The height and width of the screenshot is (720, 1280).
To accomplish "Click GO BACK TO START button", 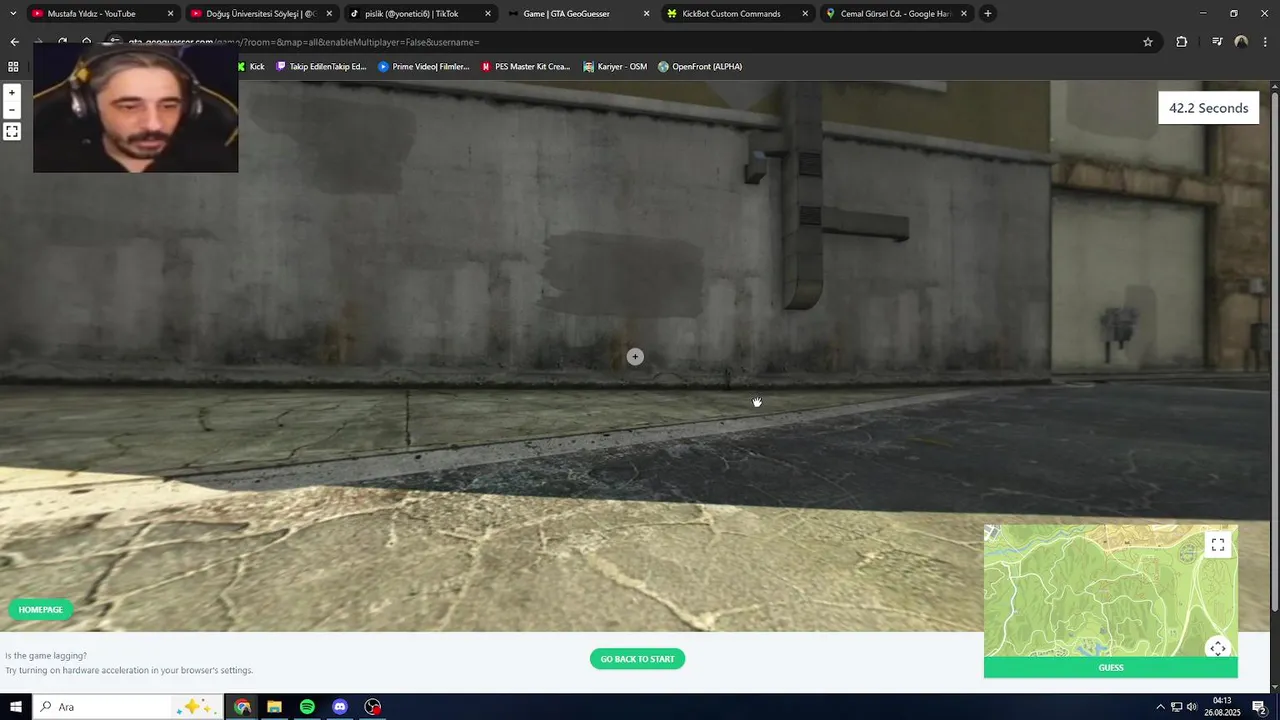I will point(637,659).
